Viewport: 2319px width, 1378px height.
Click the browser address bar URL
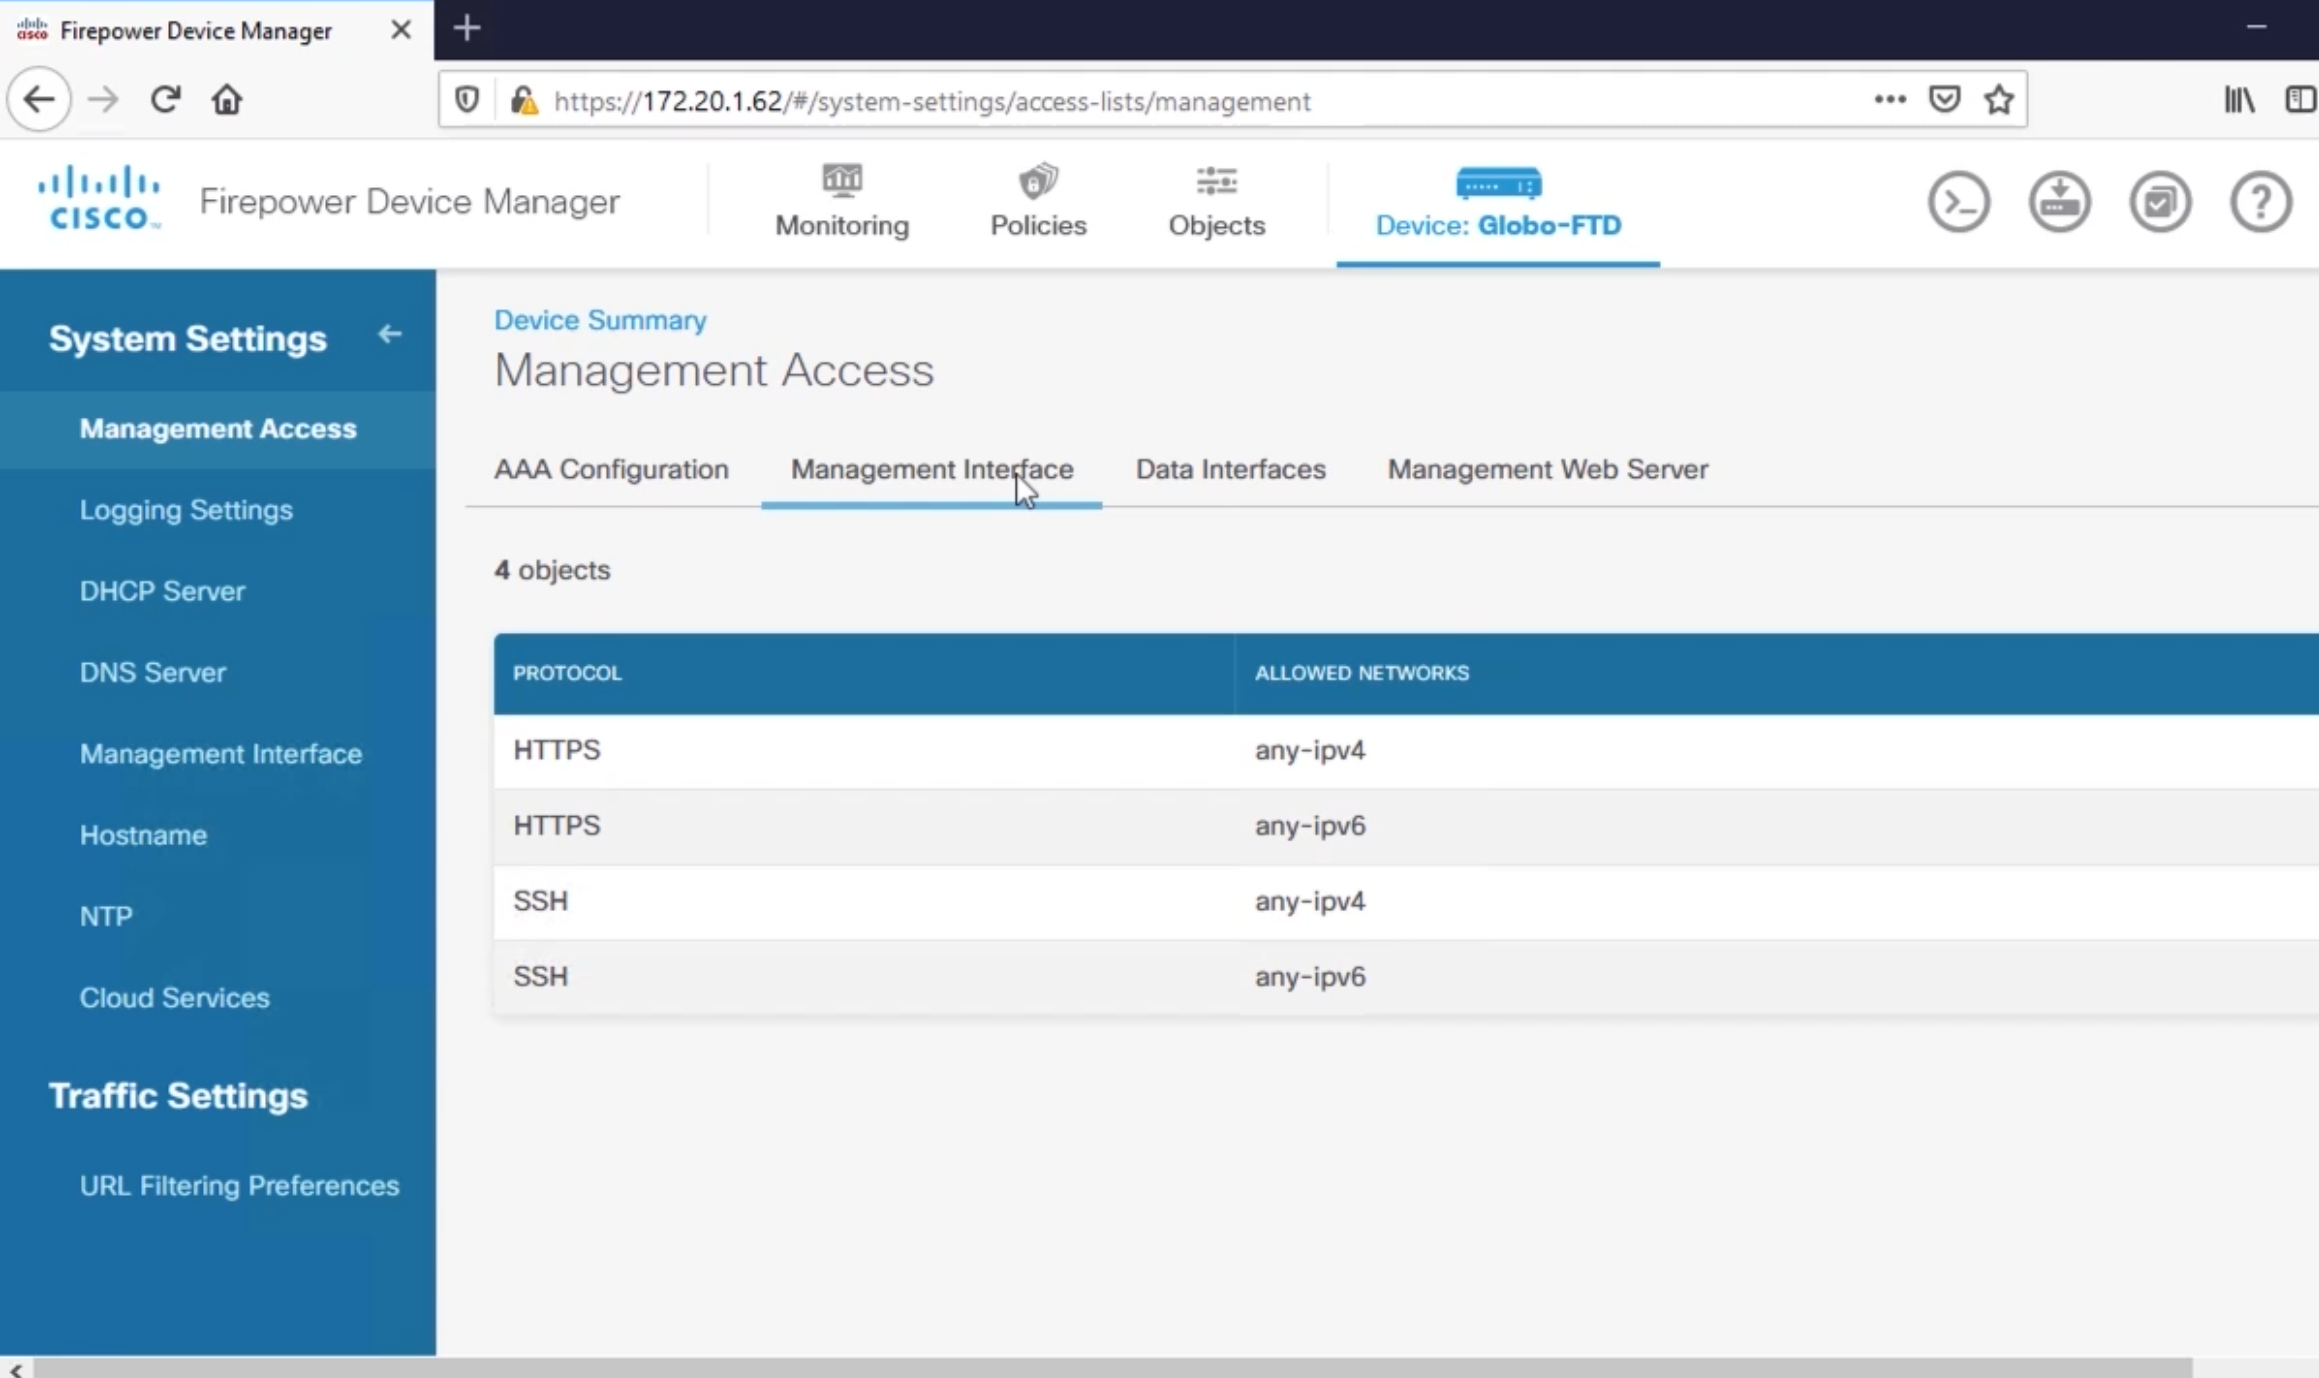tap(932, 101)
